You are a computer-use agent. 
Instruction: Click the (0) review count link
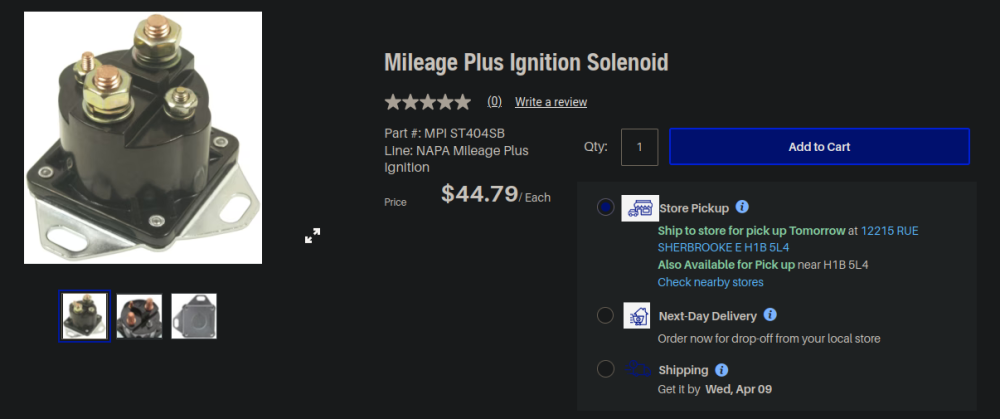494,102
